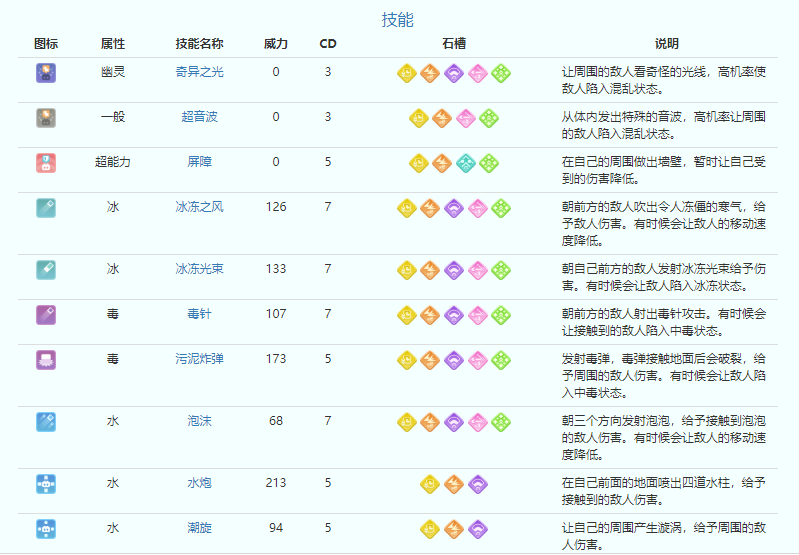
Task: Go to the 泡沫 skill page
Action: pos(199,421)
